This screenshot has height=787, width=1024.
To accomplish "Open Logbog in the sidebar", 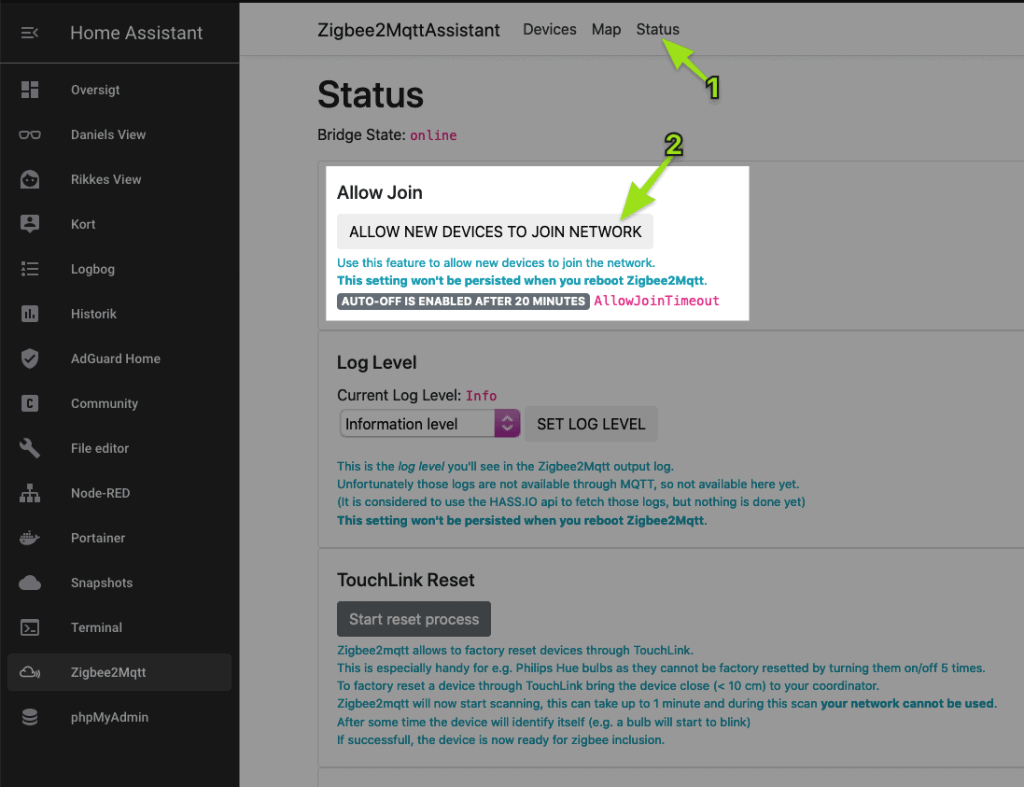I will point(120,268).
